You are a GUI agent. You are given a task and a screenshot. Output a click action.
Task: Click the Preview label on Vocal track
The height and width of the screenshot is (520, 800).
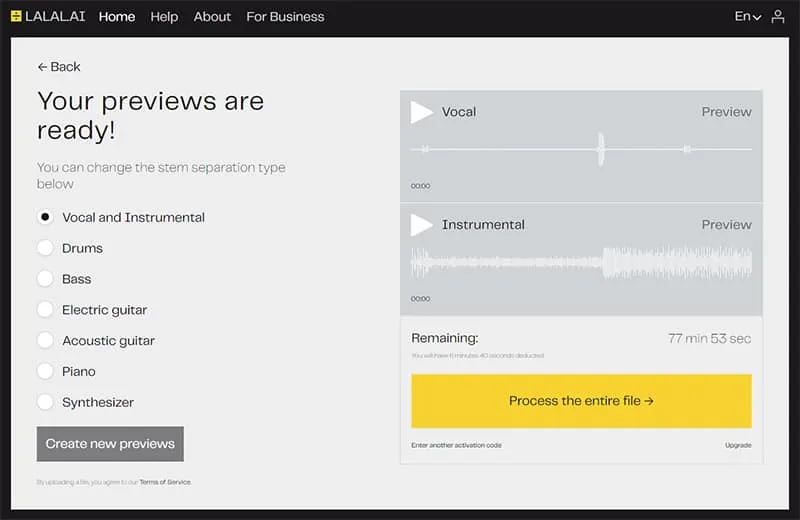point(727,112)
